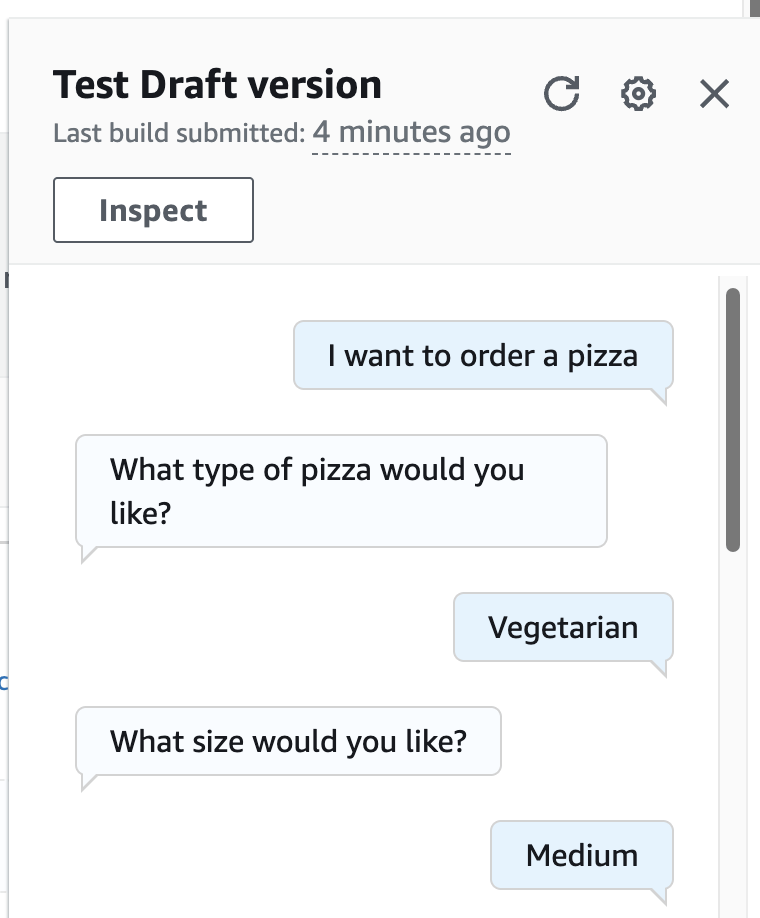Click the "4 minutes ago" build timestamp
Viewport: 760px width, 918px height.
[411, 133]
